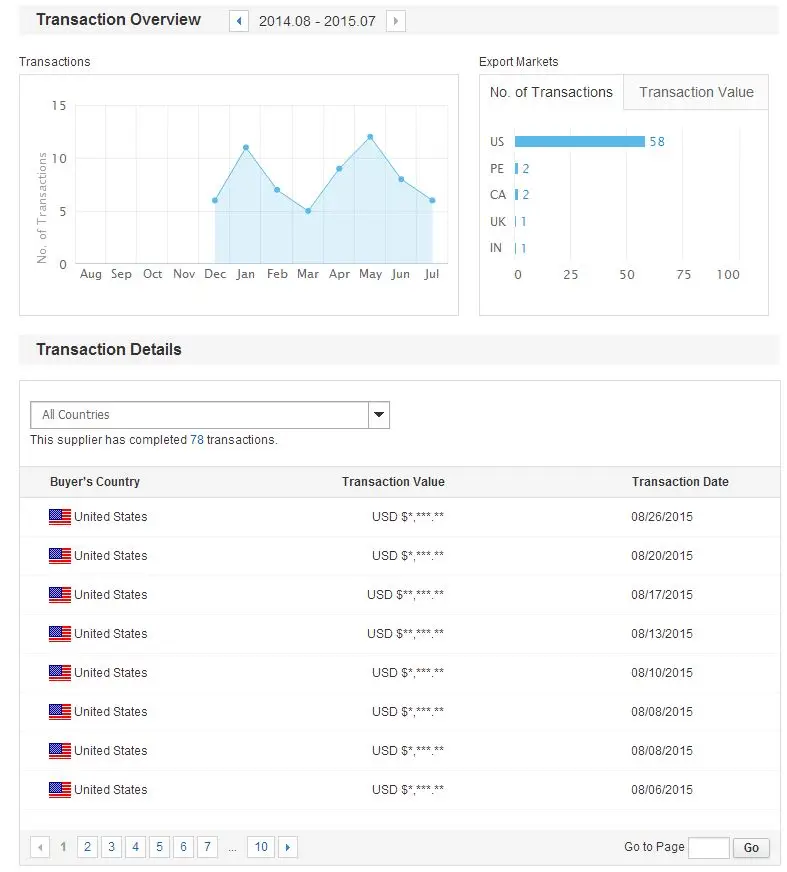Click US flag in 08/26/2015 transaction row
The image size is (787, 872).
tap(60, 517)
